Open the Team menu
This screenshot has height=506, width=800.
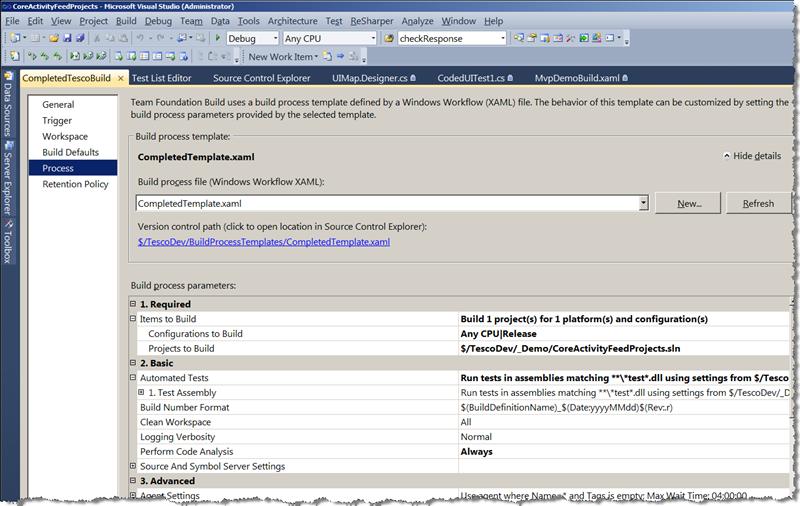[191, 21]
